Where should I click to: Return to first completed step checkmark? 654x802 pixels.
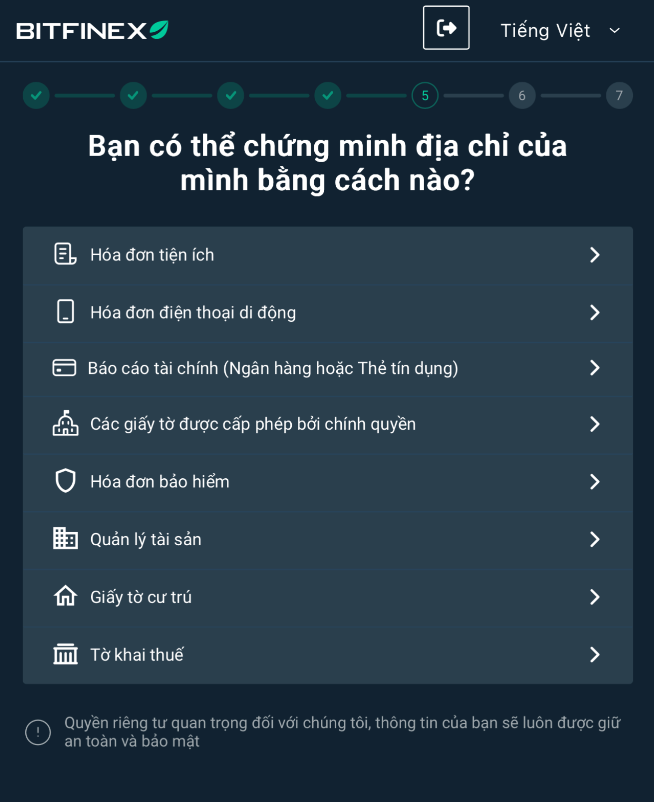(36, 96)
